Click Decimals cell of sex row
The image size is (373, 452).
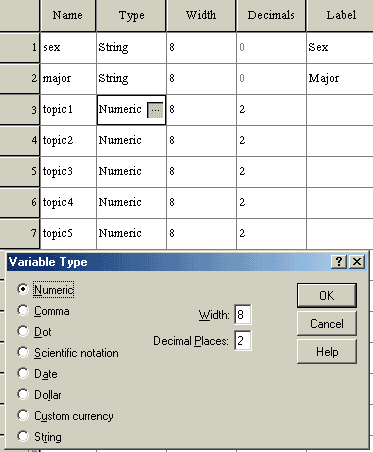(271, 47)
